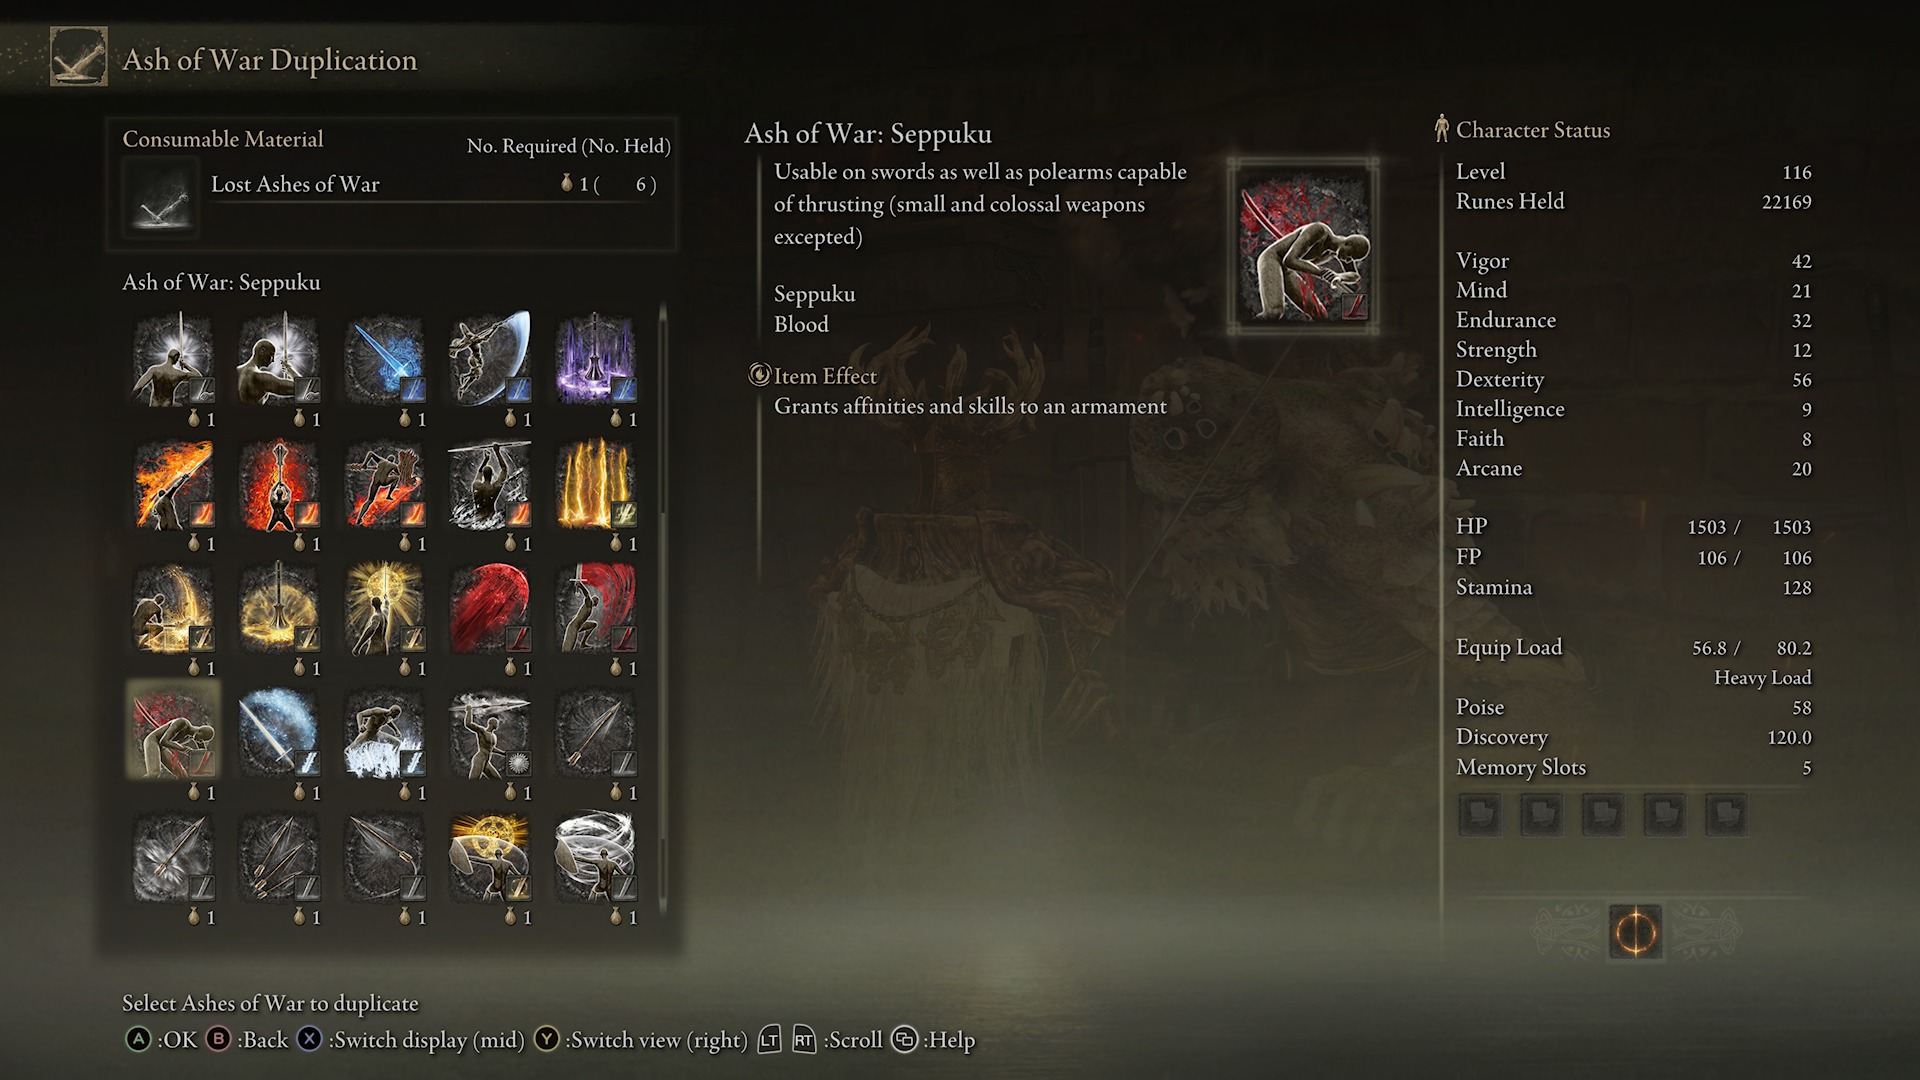Viewport: 1920px width, 1080px height.
Task: Open the Help prompt
Action: [x=933, y=1040]
